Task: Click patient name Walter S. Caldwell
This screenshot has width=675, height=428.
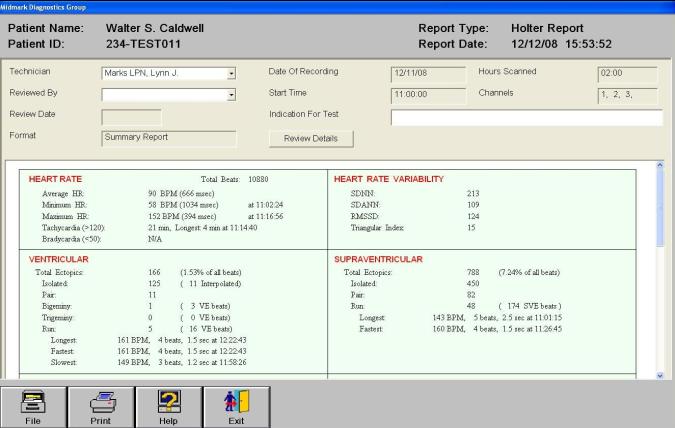Action: pyautogui.click(x=155, y=28)
